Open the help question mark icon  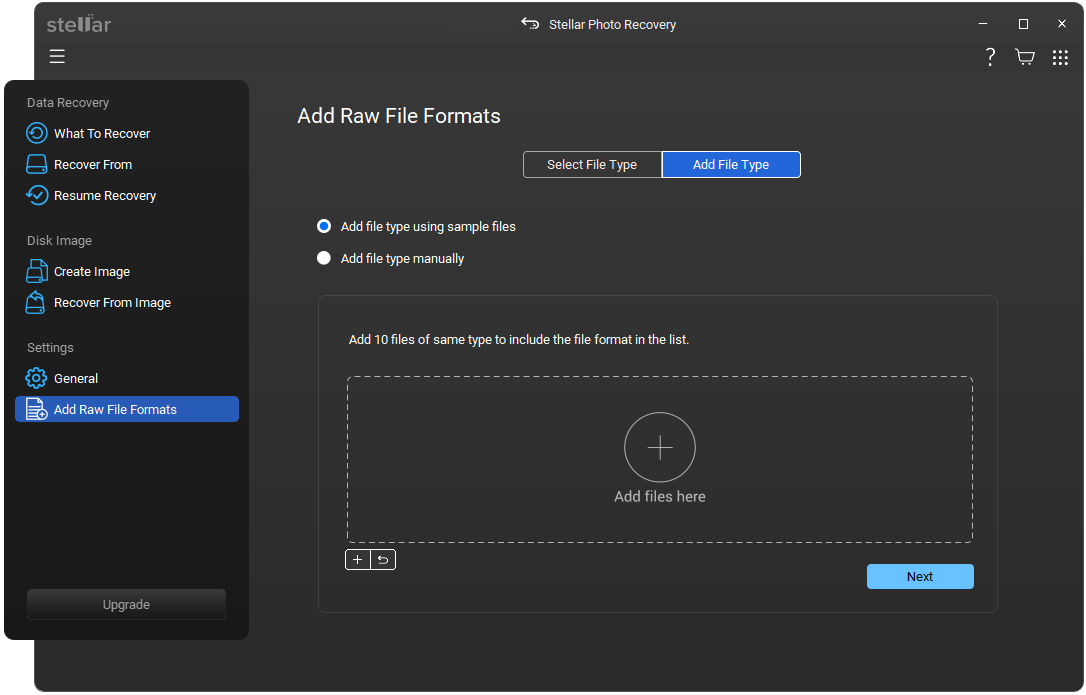pos(990,57)
